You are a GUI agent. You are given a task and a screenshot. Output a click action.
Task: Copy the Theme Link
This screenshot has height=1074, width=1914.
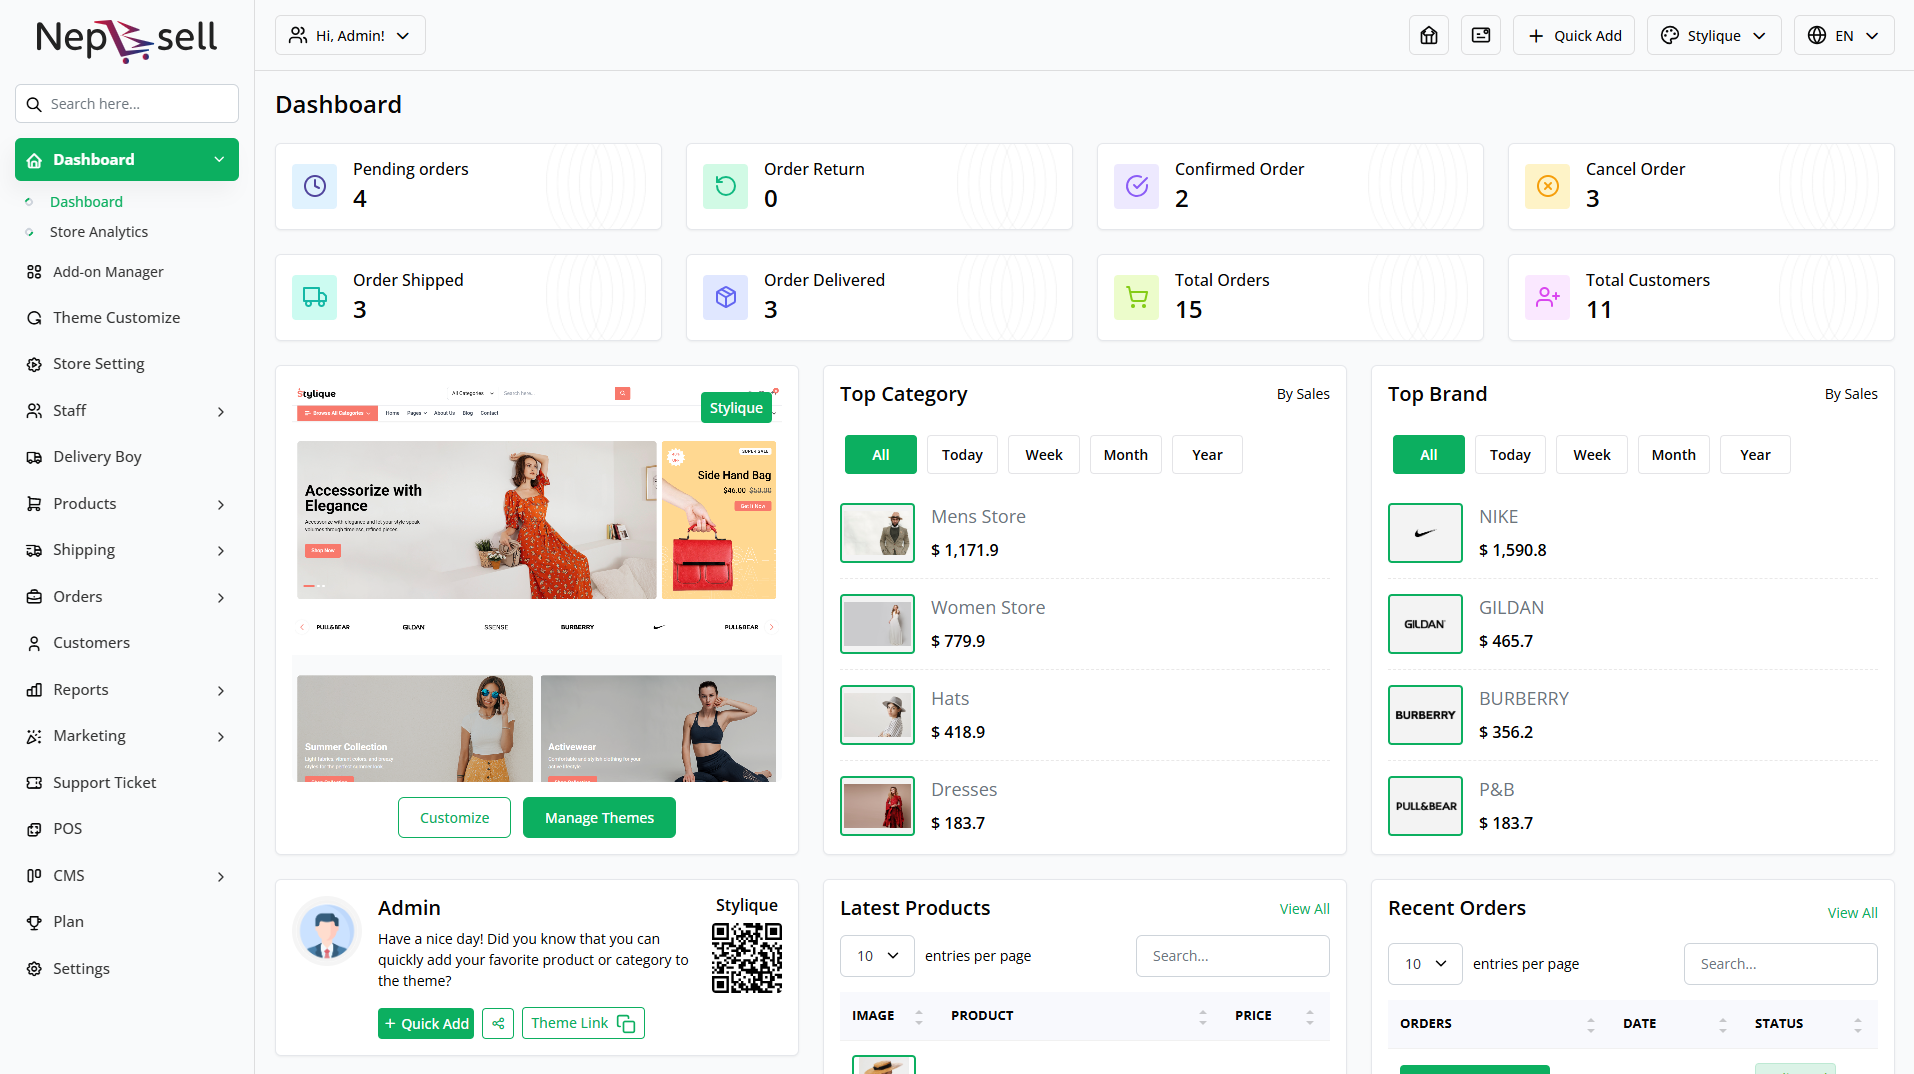(583, 1023)
